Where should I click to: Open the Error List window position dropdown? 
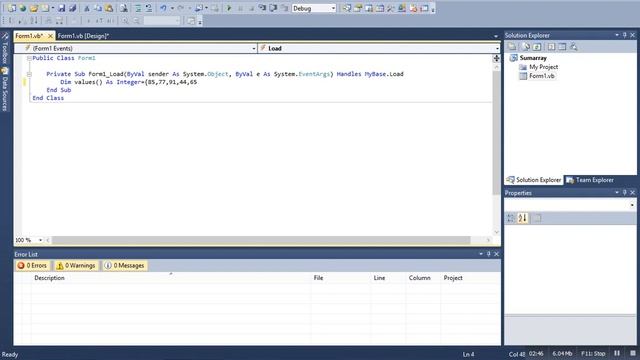(481, 254)
